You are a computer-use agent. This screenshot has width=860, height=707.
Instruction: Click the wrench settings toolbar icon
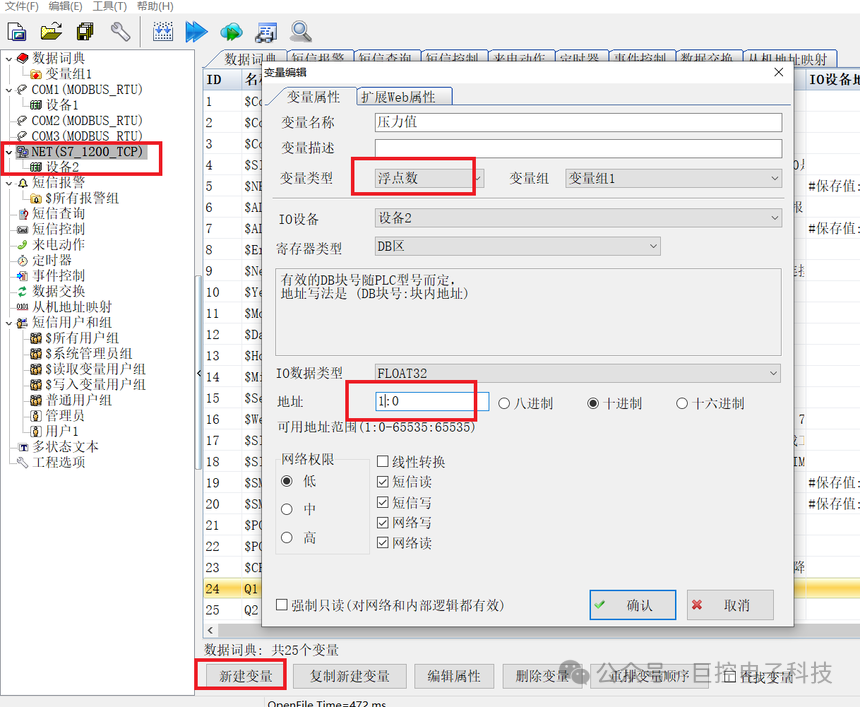120,31
